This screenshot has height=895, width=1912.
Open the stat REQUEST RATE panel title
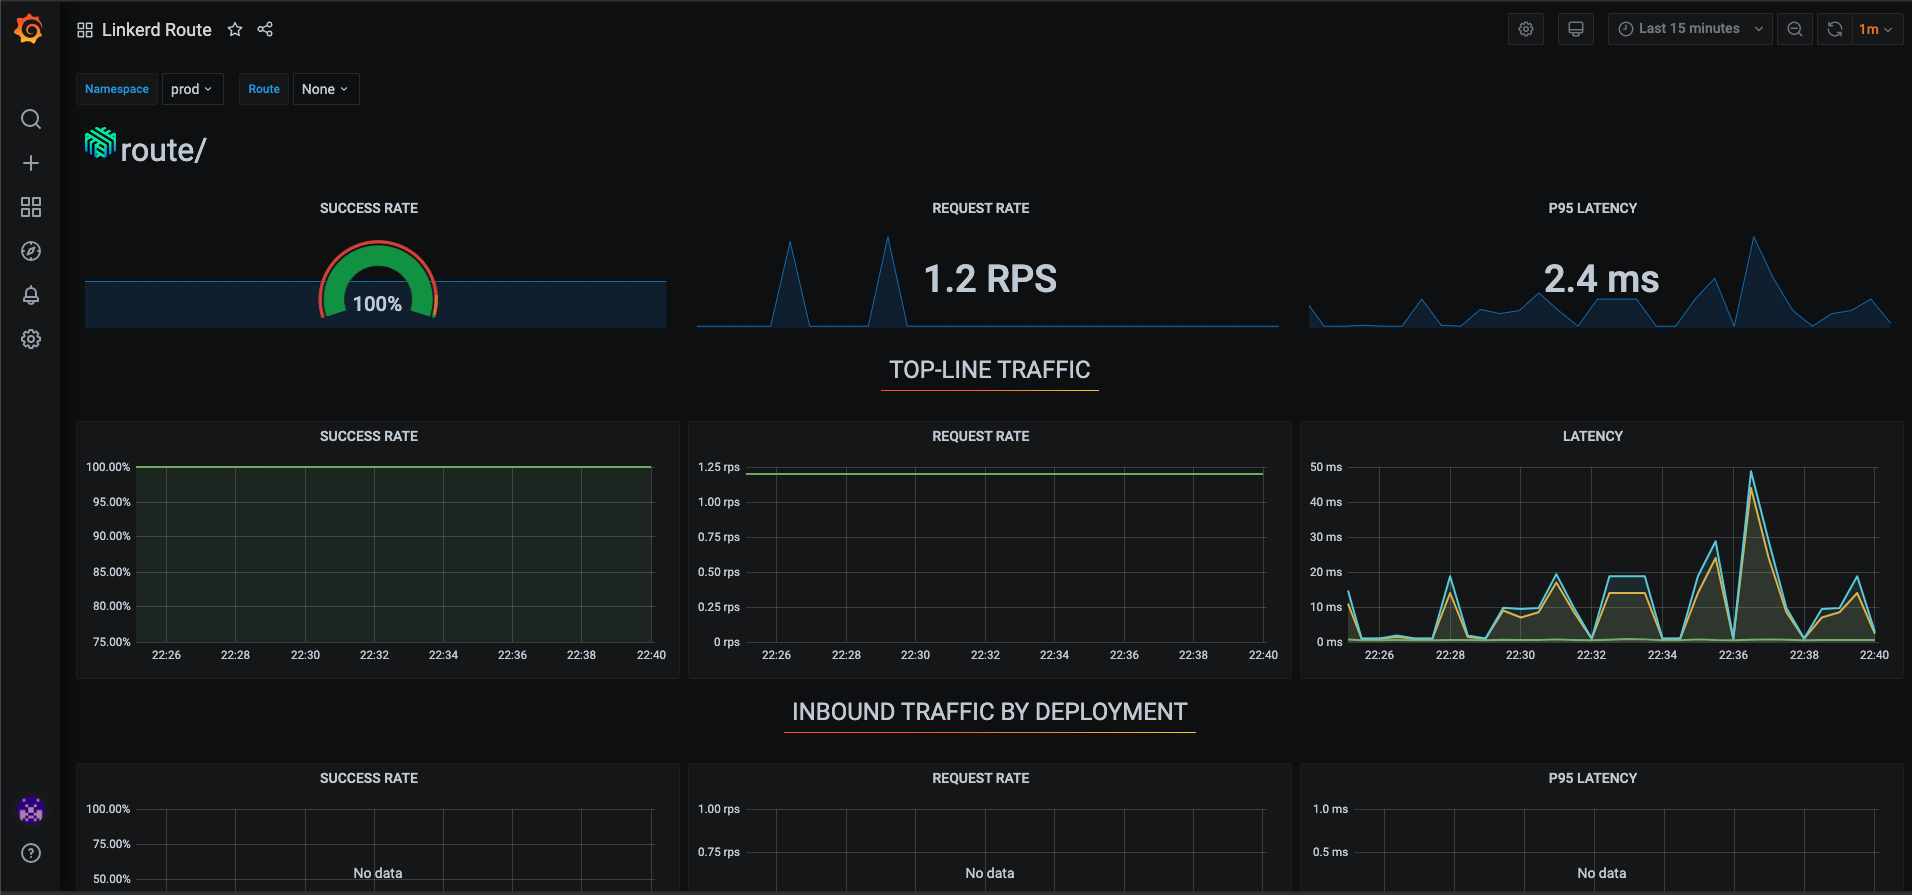click(x=981, y=208)
